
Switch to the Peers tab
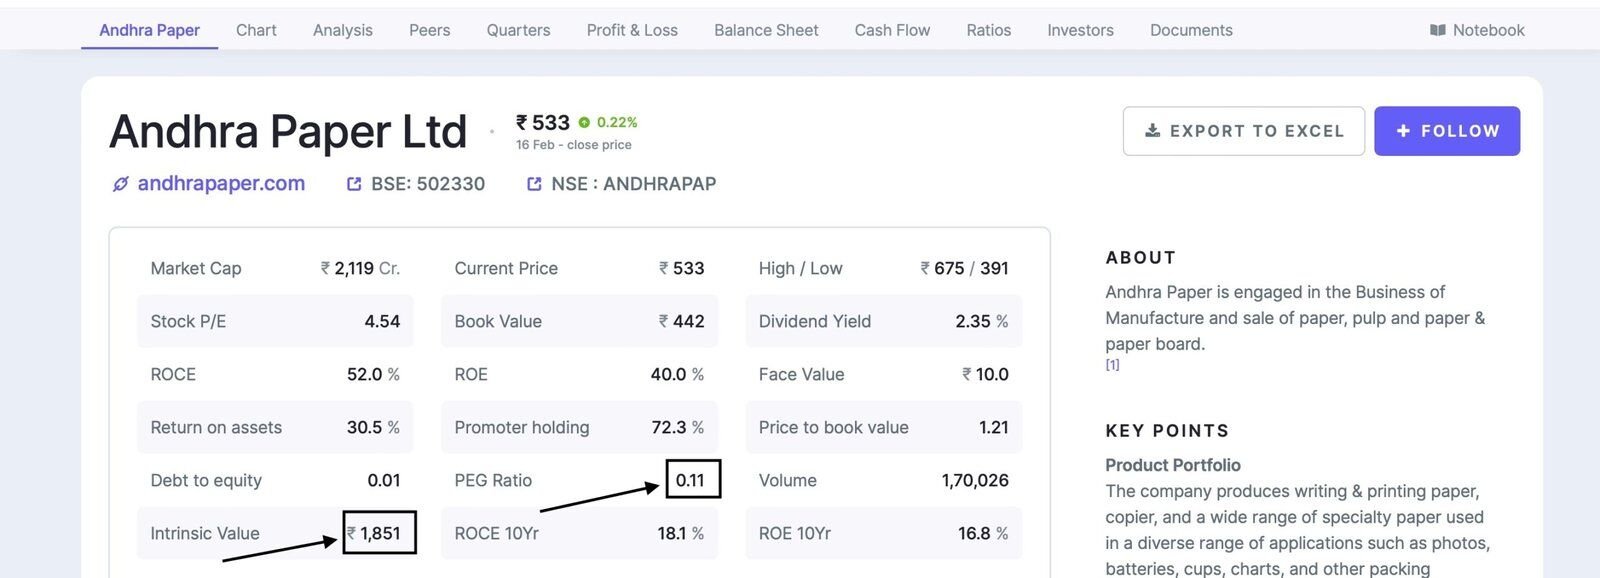click(x=429, y=30)
